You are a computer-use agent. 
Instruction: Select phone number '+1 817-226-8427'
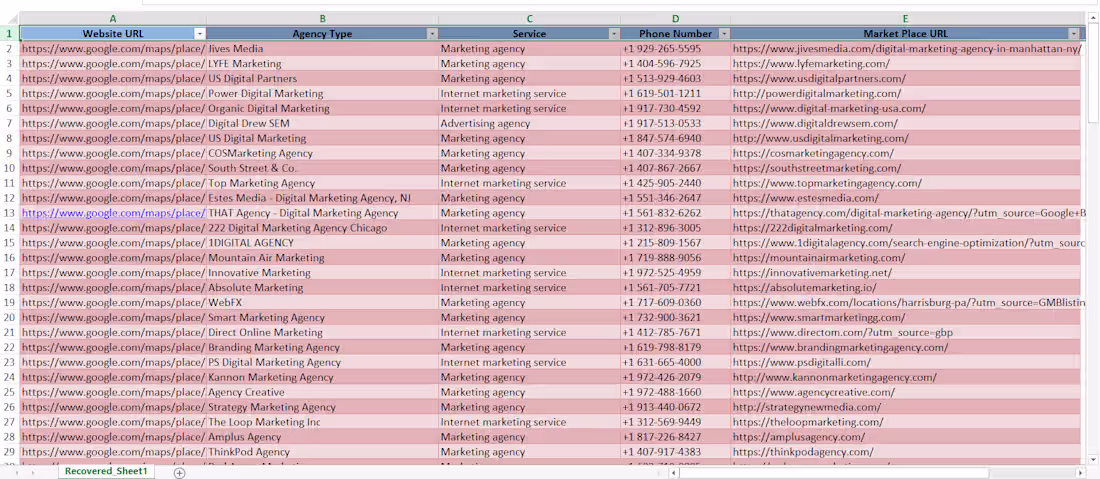pyautogui.click(x=675, y=437)
